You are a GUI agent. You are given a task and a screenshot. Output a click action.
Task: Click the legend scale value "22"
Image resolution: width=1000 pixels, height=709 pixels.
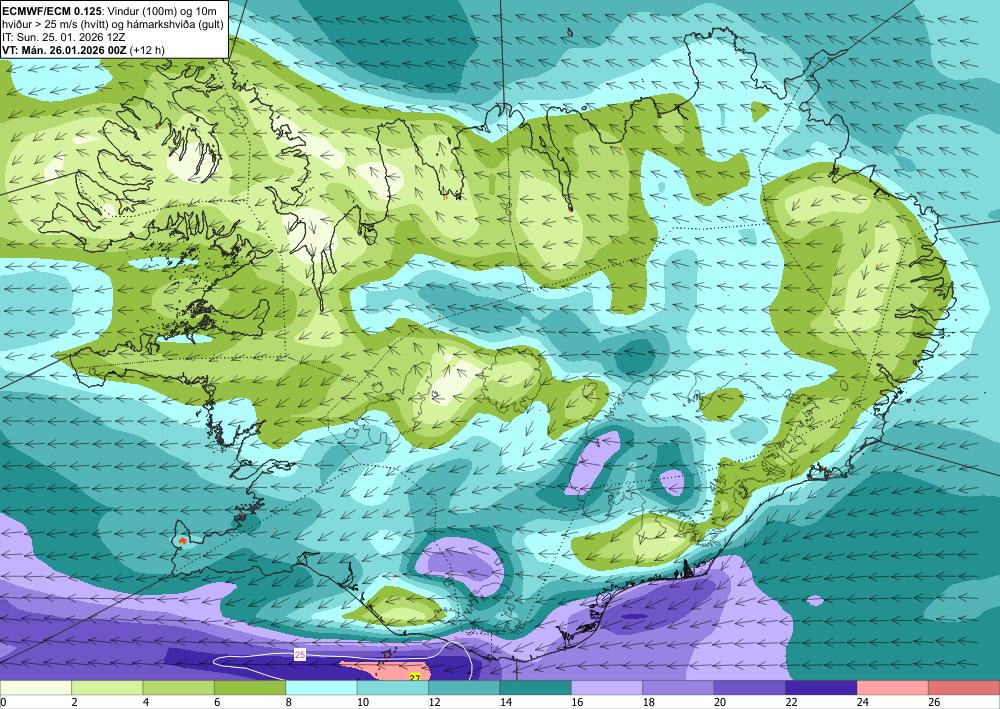click(x=791, y=703)
